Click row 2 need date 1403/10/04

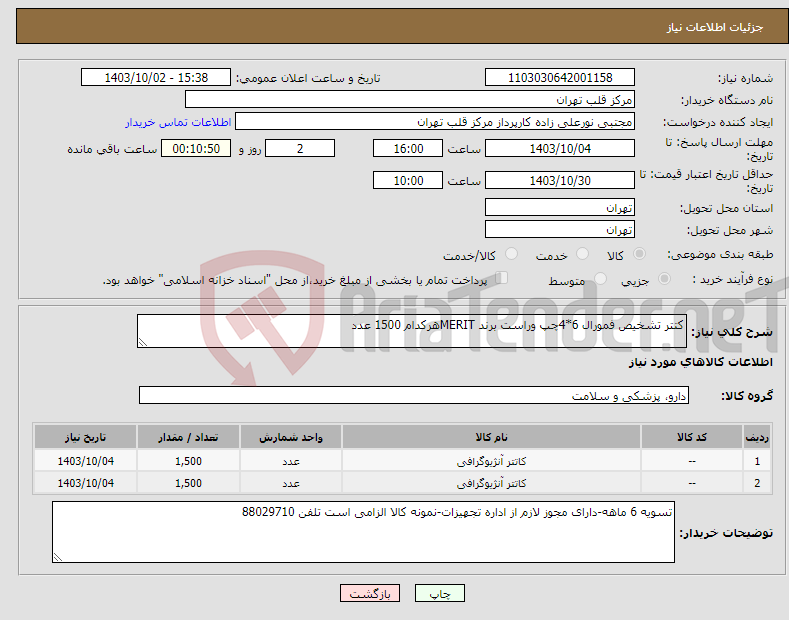(x=86, y=483)
